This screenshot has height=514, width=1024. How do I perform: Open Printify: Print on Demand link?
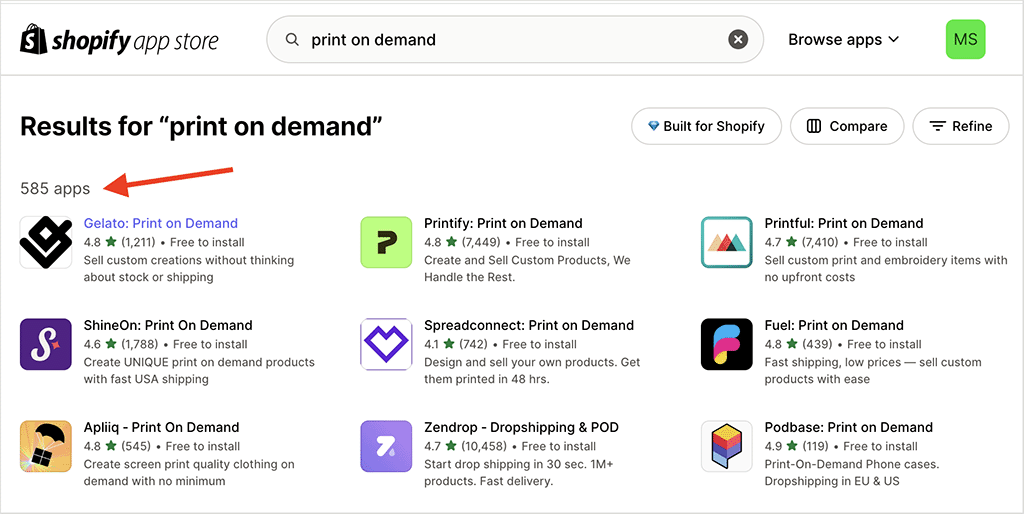[x=503, y=223]
